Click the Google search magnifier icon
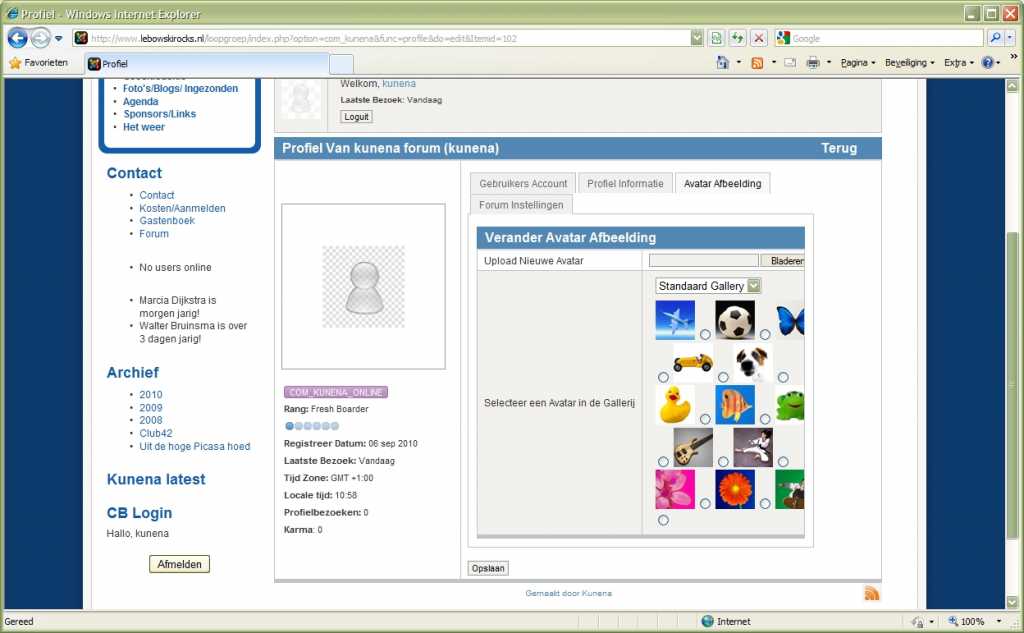 995,38
